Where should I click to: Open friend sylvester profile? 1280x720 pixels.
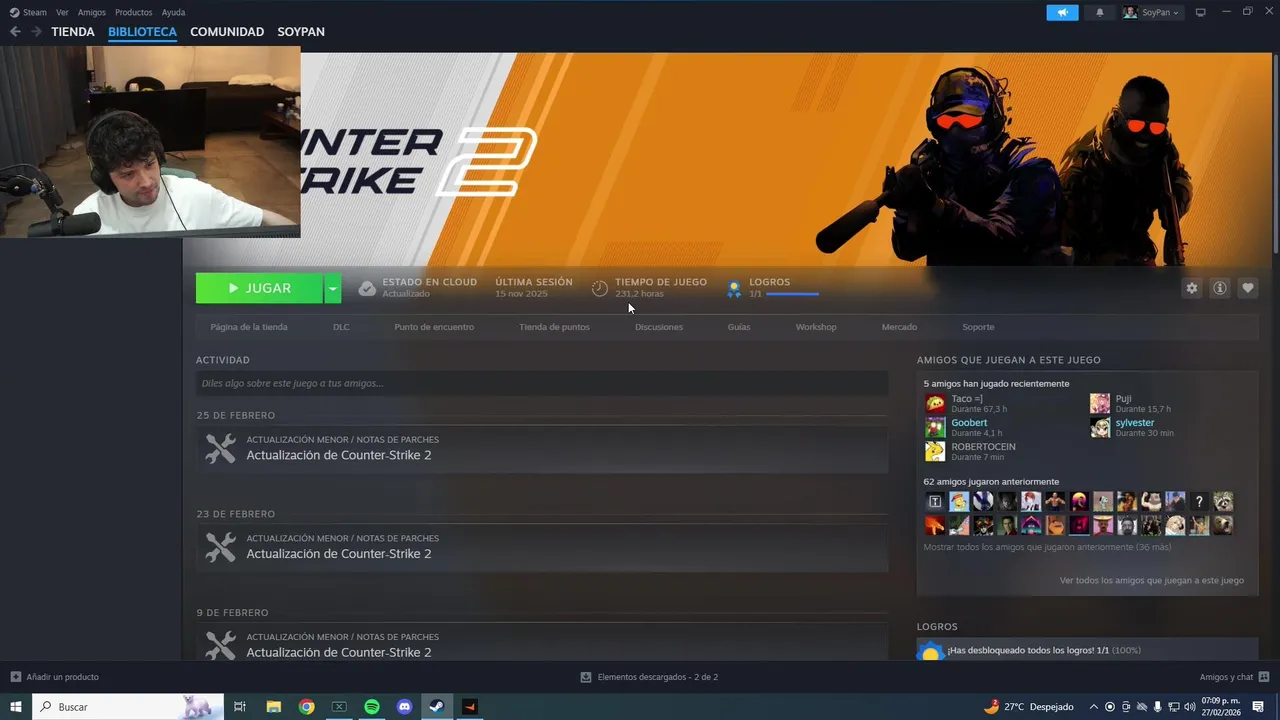[1135, 423]
